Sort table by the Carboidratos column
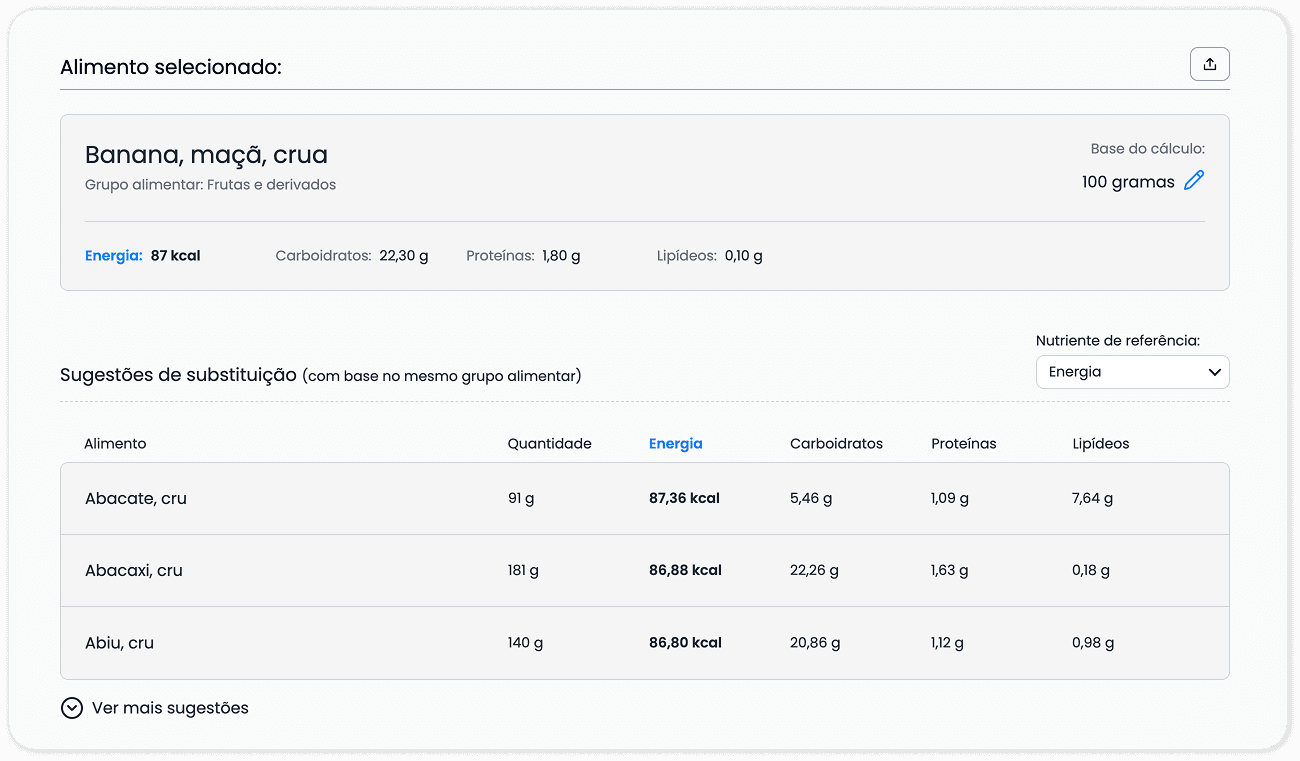The height and width of the screenshot is (761, 1300). point(836,443)
